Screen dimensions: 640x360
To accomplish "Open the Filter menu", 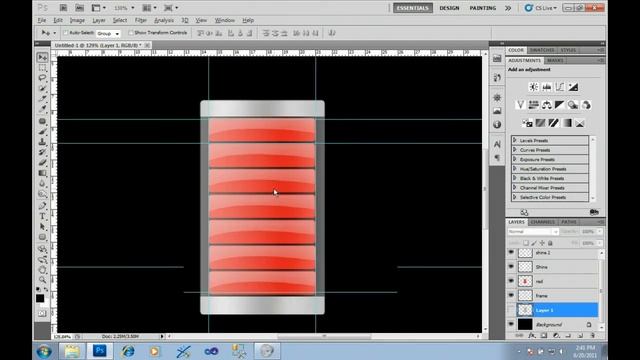I will (140, 20).
